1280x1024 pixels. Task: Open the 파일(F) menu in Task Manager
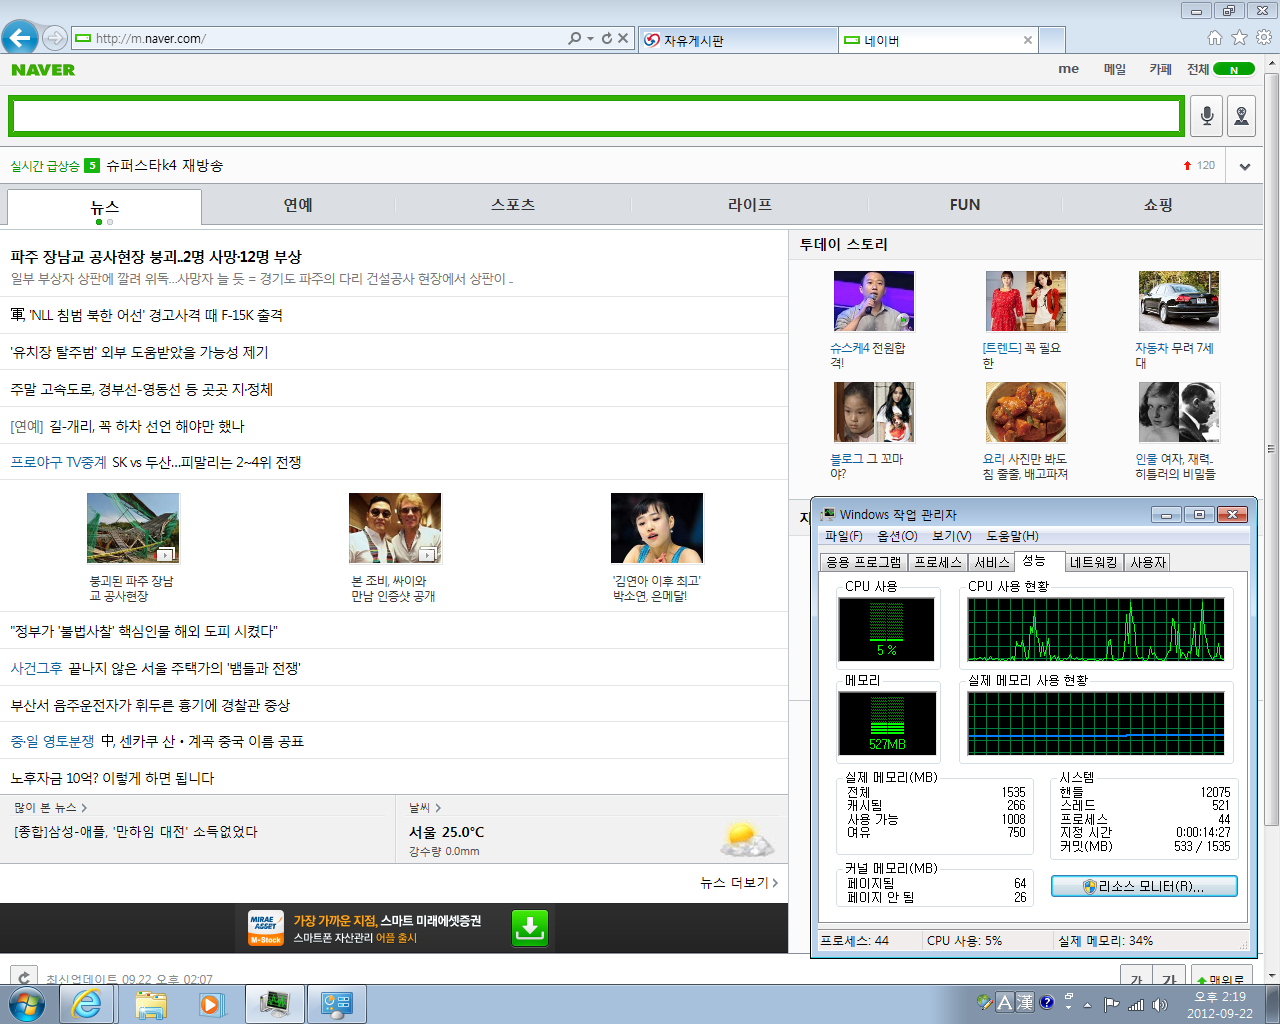click(844, 536)
